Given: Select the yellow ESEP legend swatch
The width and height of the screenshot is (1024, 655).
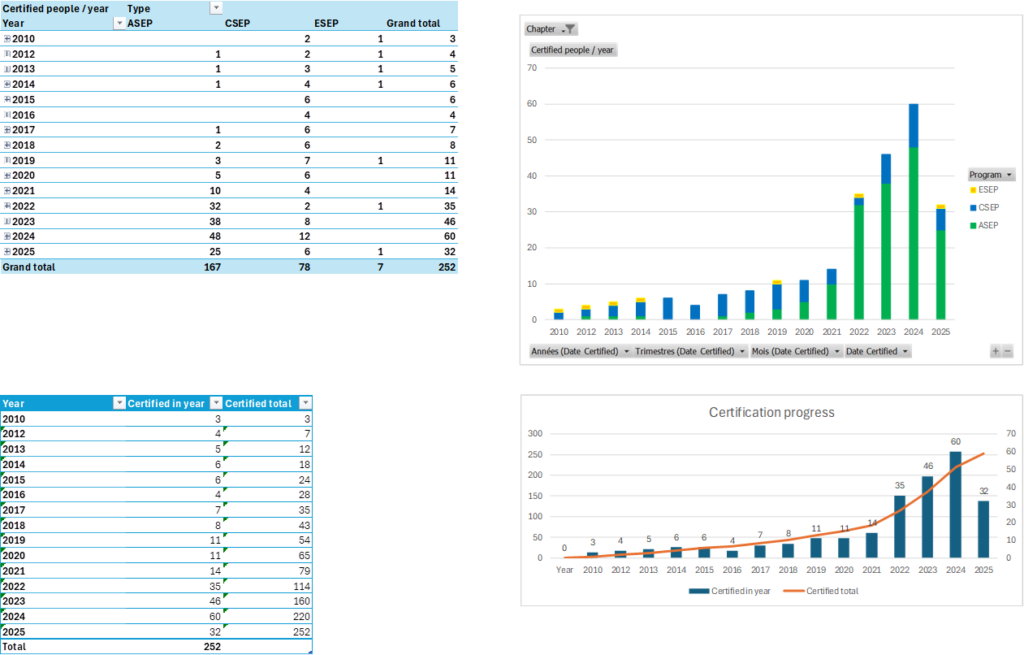Looking at the screenshot, I should pyautogui.click(x=972, y=190).
